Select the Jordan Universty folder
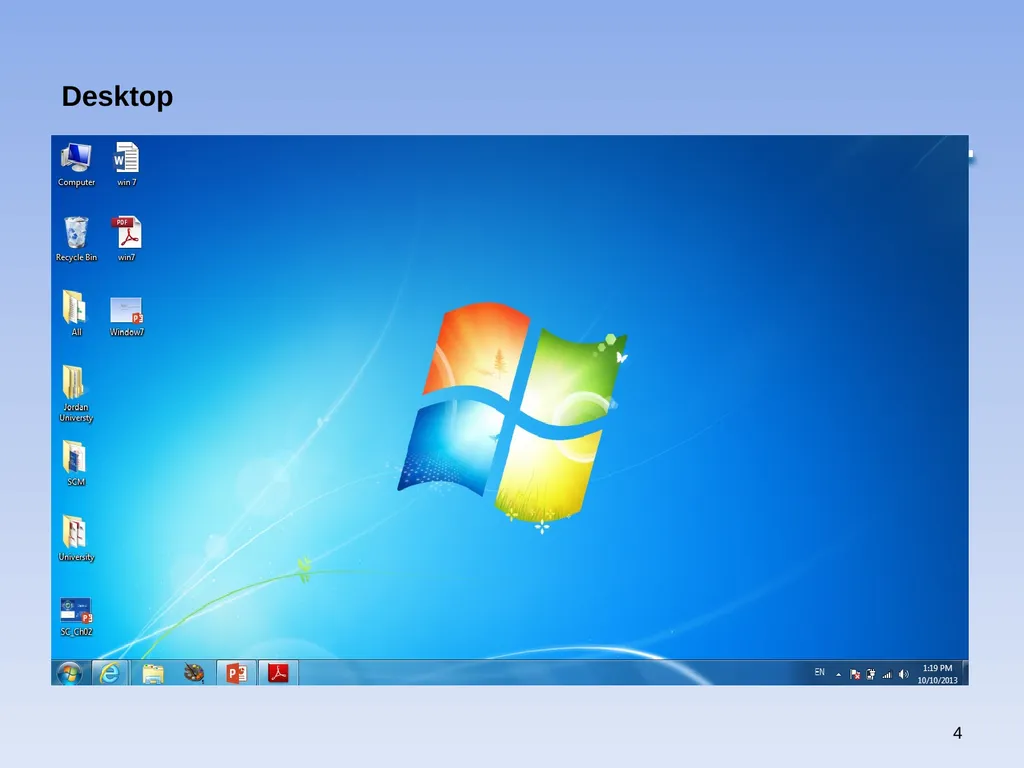Image resolution: width=1024 pixels, height=768 pixels. pyautogui.click(x=76, y=394)
